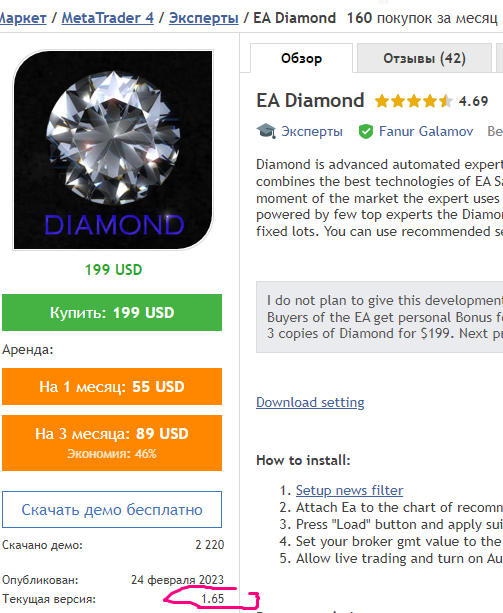Viewport: 503px width, 613px height.
Task: Go to MetaTrader 4 breadcrumb
Action: pyautogui.click(x=108, y=18)
